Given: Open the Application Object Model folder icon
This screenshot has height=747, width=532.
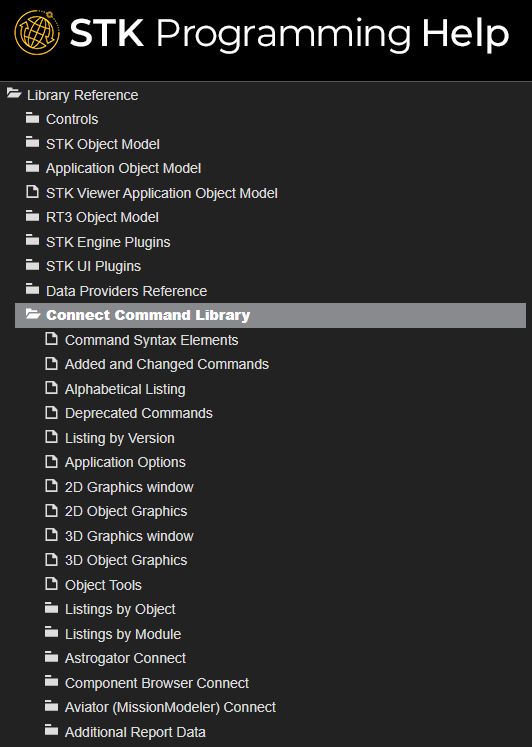Looking at the screenshot, I should coord(32,167).
